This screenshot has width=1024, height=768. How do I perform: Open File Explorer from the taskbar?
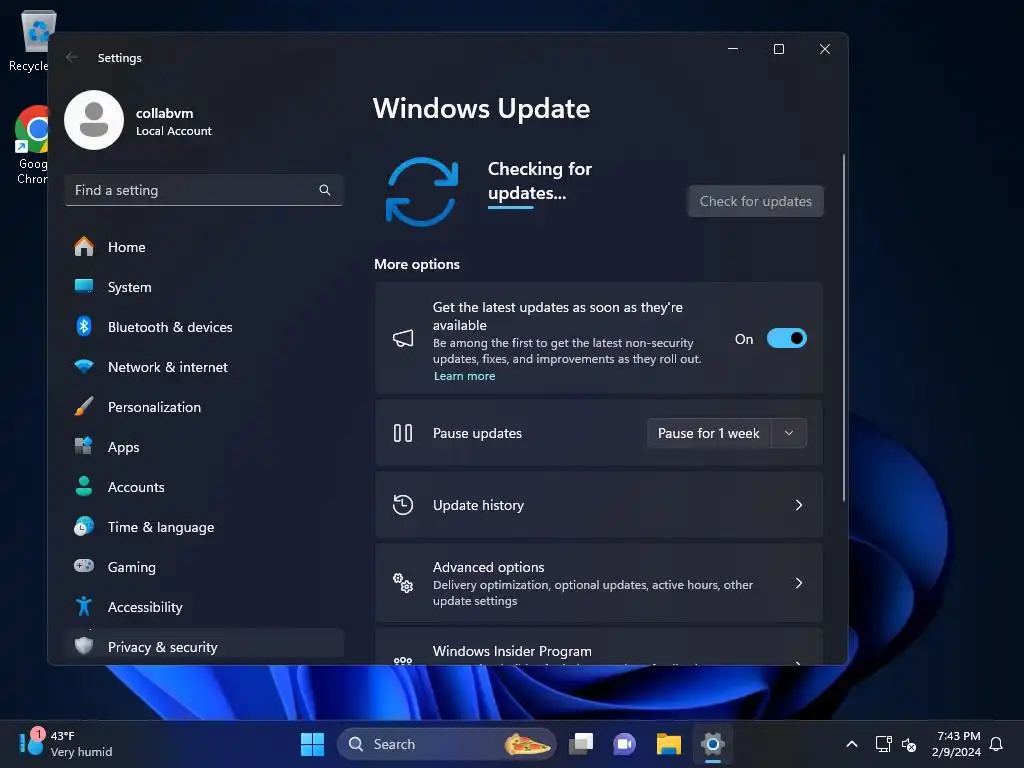669,744
